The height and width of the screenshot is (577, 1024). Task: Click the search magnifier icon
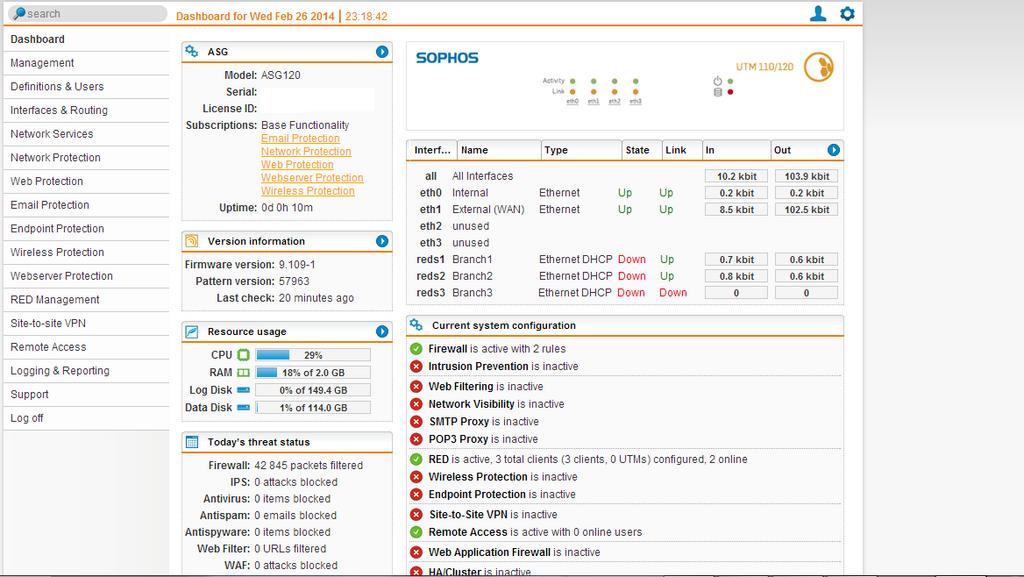pos(19,13)
